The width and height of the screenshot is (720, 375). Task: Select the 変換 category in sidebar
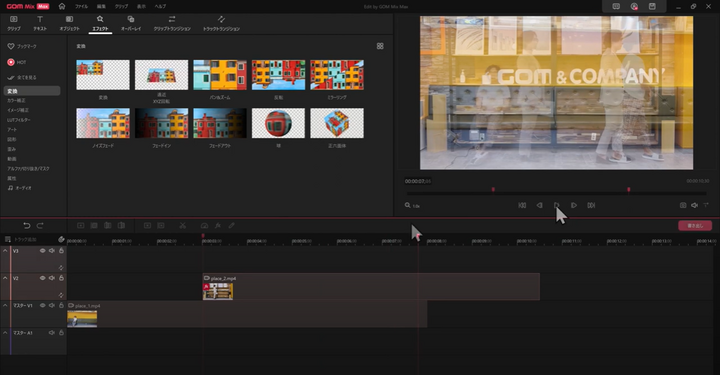pyautogui.click(x=32, y=91)
